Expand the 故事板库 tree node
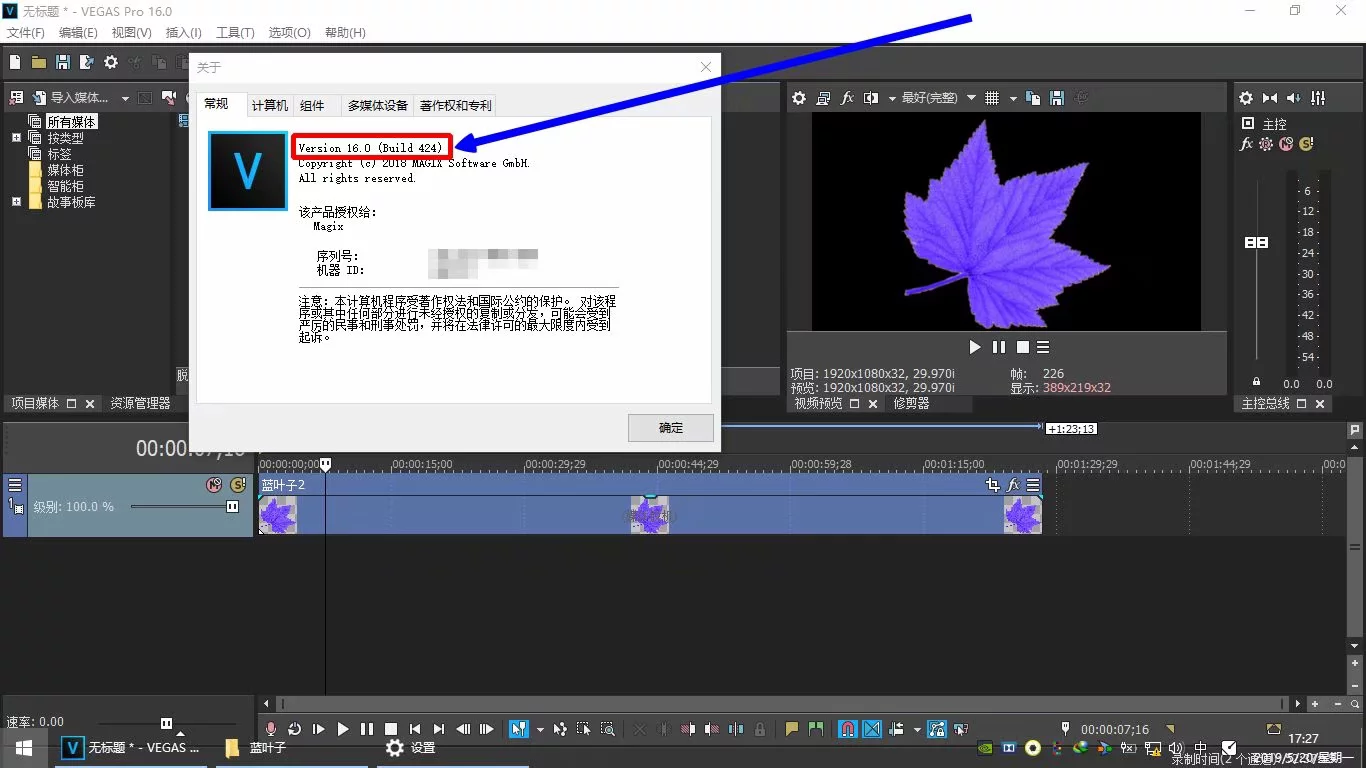The height and width of the screenshot is (768, 1366). click(16, 202)
